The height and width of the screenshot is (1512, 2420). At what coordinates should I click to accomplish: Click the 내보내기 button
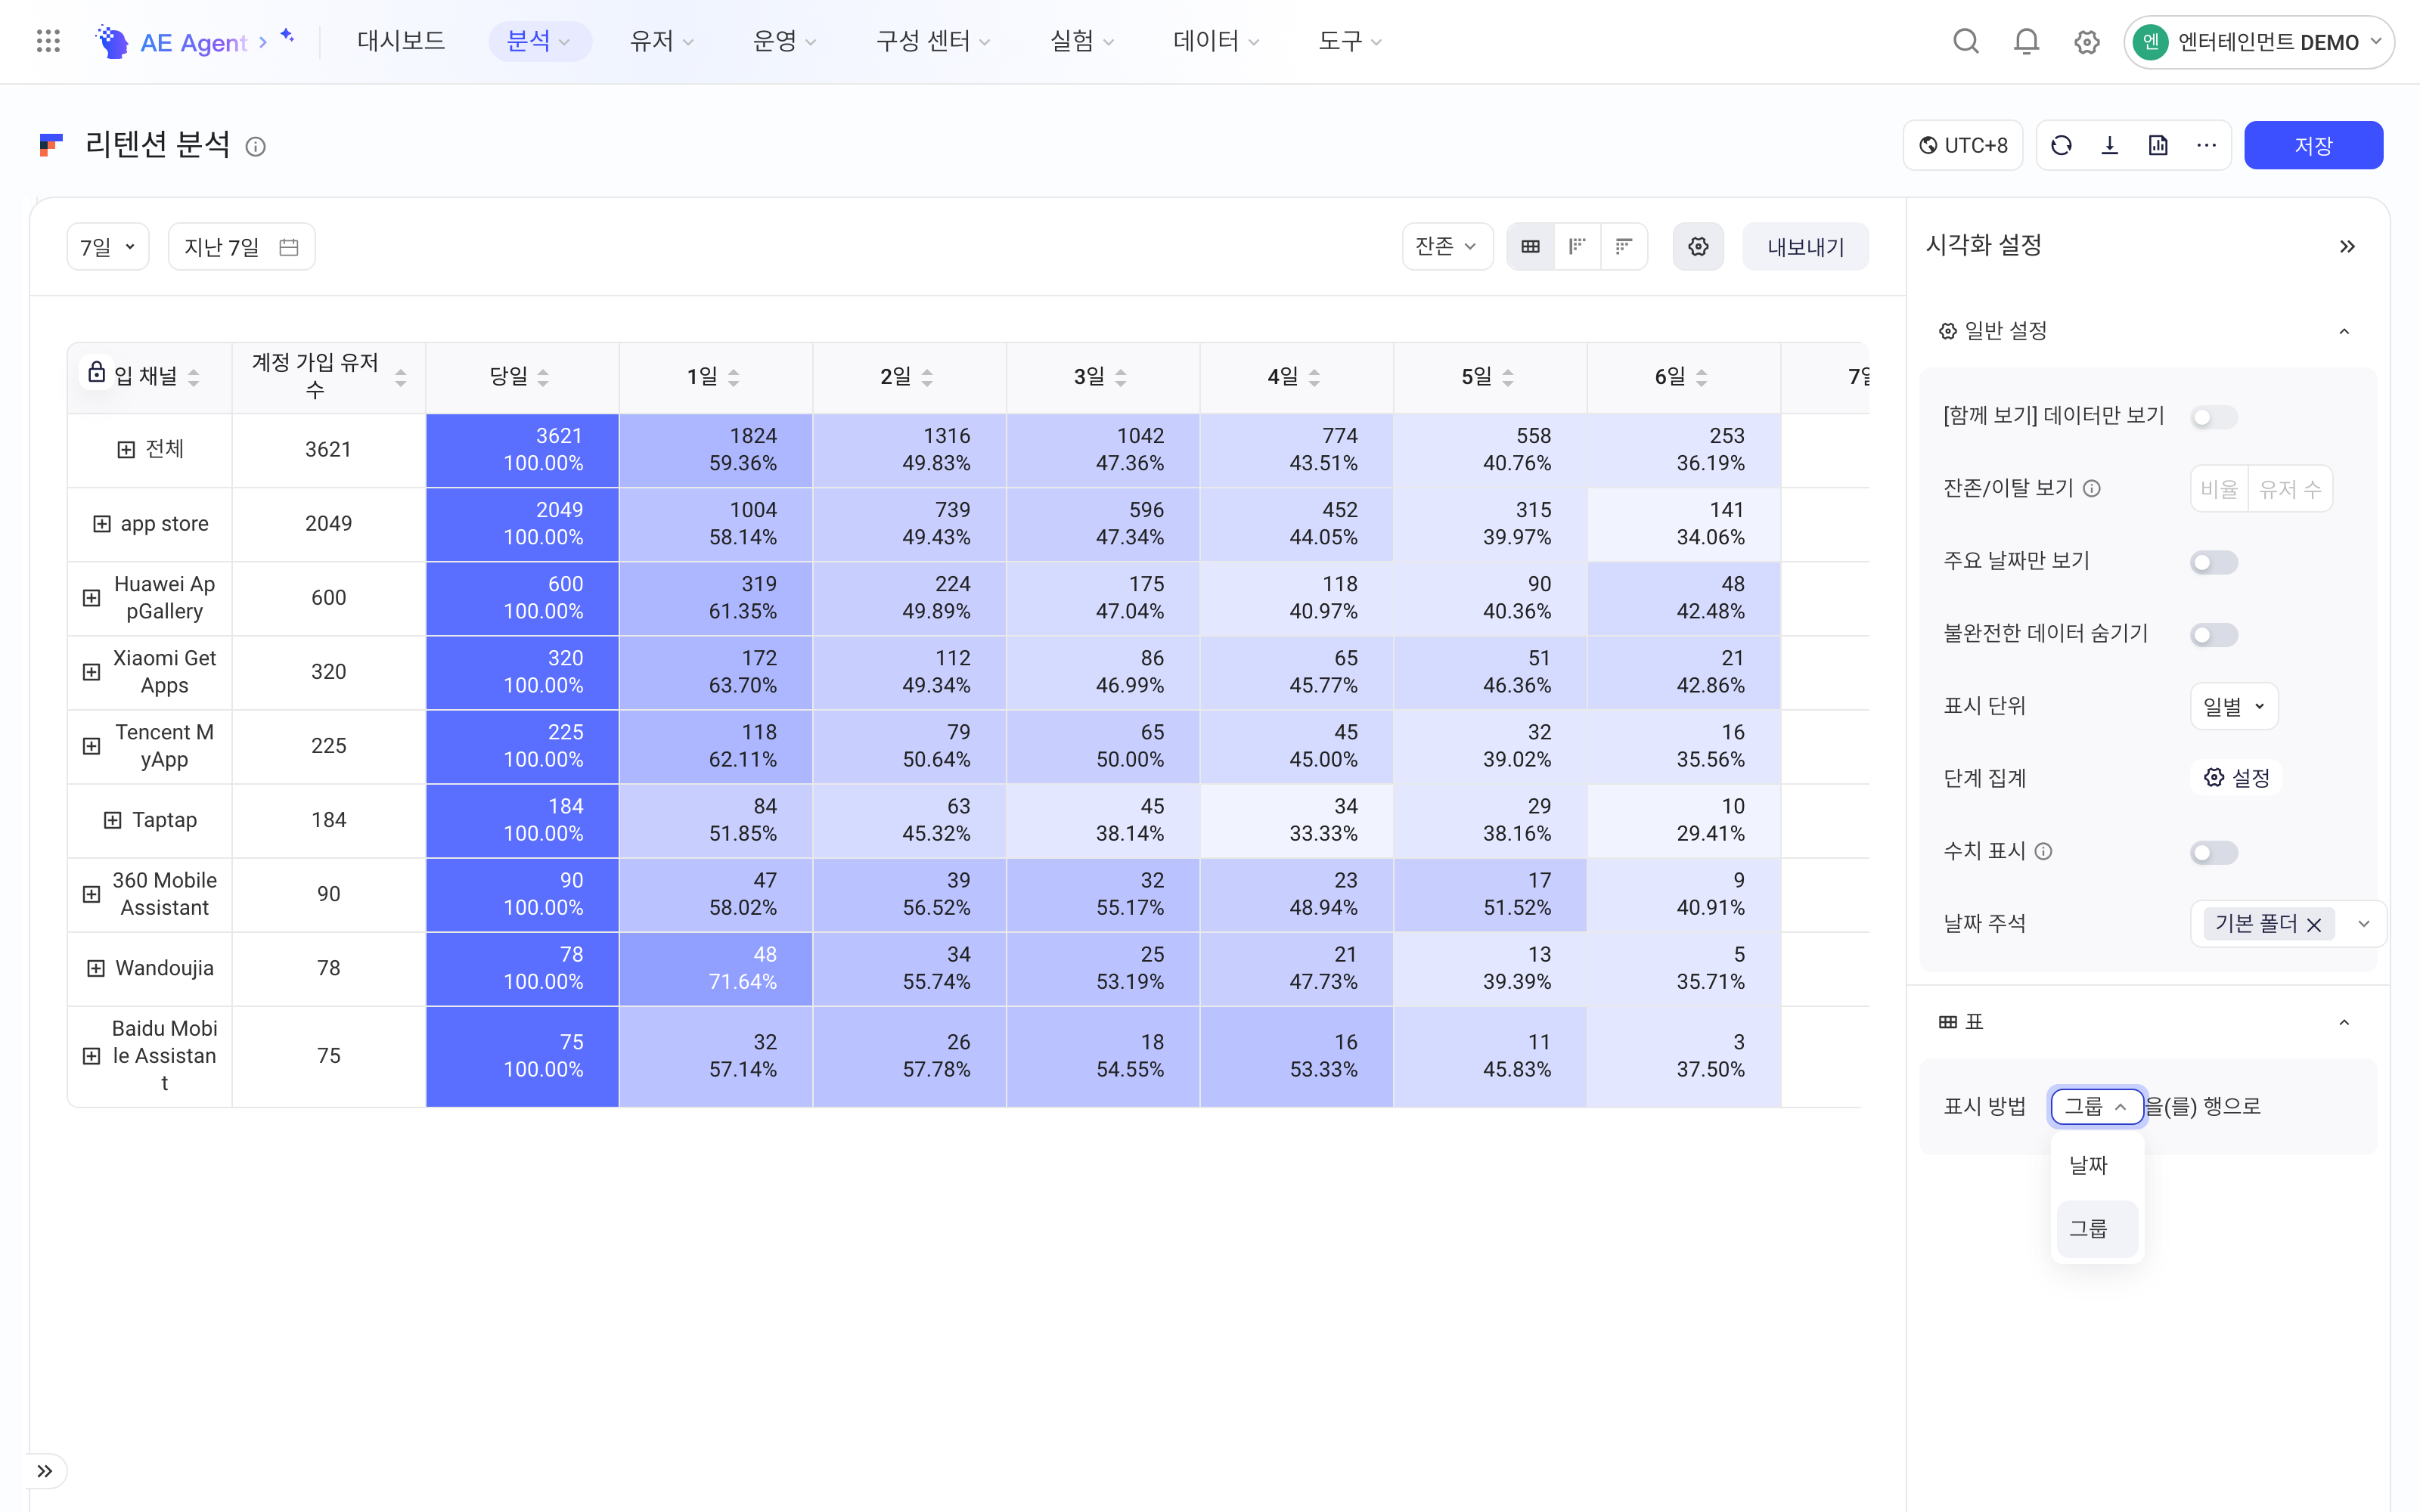click(1805, 247)
